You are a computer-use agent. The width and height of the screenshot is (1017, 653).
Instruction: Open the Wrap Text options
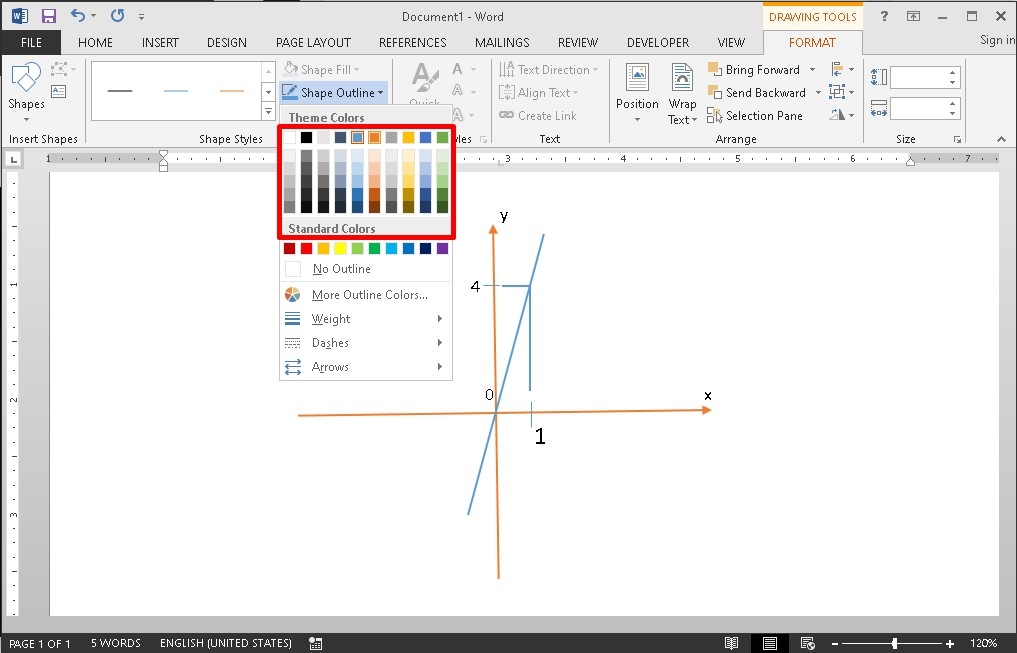(x=682, y=93)
